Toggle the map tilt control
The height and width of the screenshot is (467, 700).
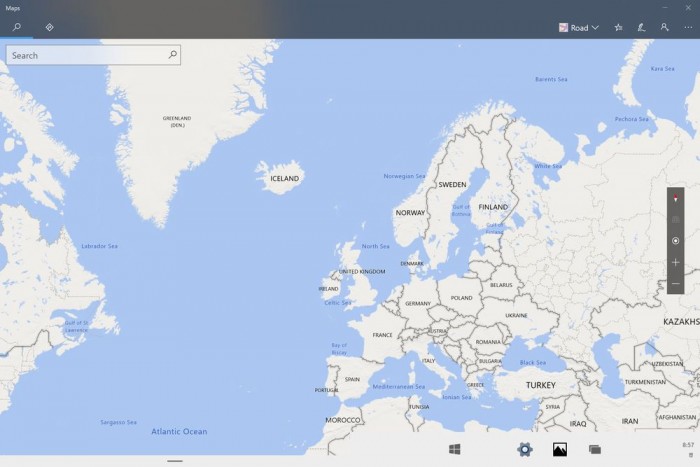[x=675, y=219]
